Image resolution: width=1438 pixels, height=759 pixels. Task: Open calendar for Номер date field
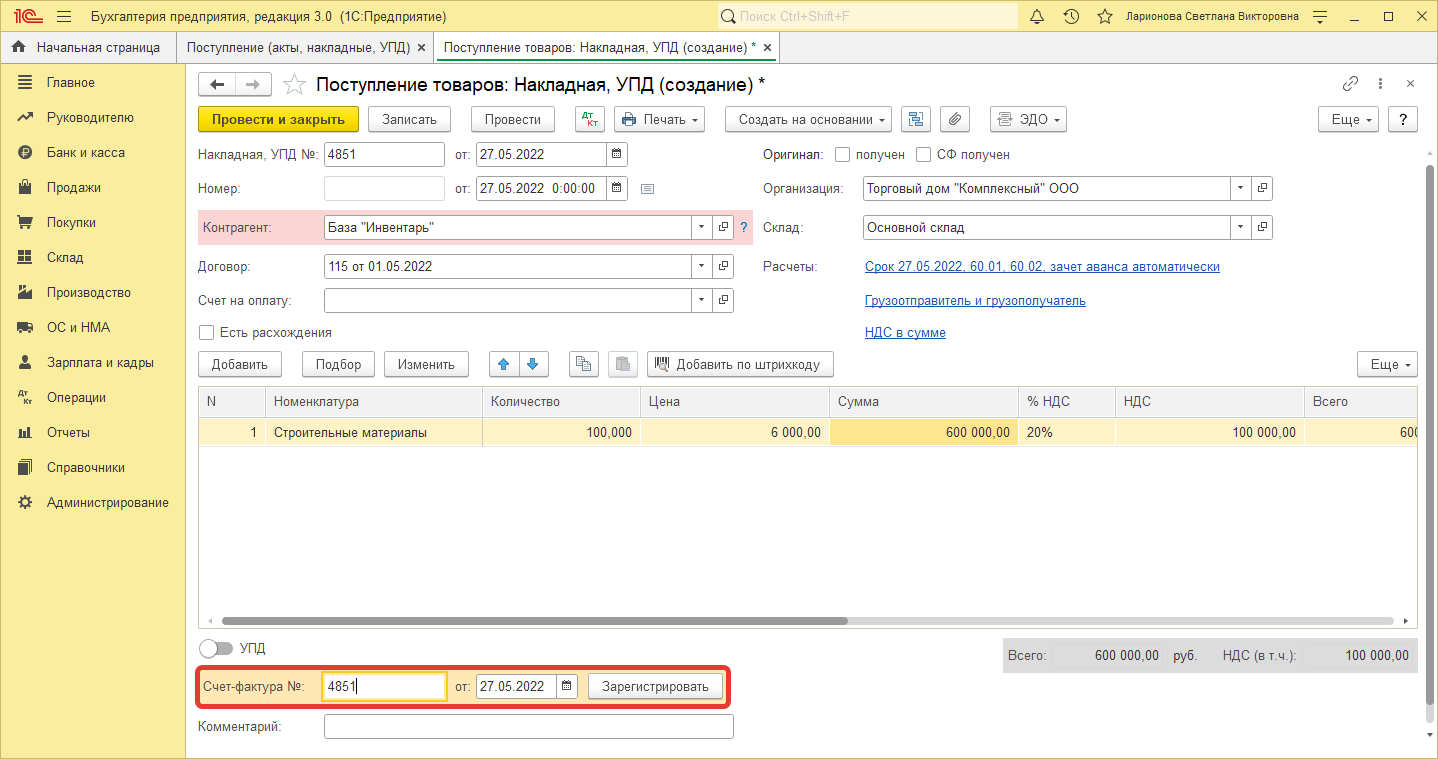click(617, 188)
